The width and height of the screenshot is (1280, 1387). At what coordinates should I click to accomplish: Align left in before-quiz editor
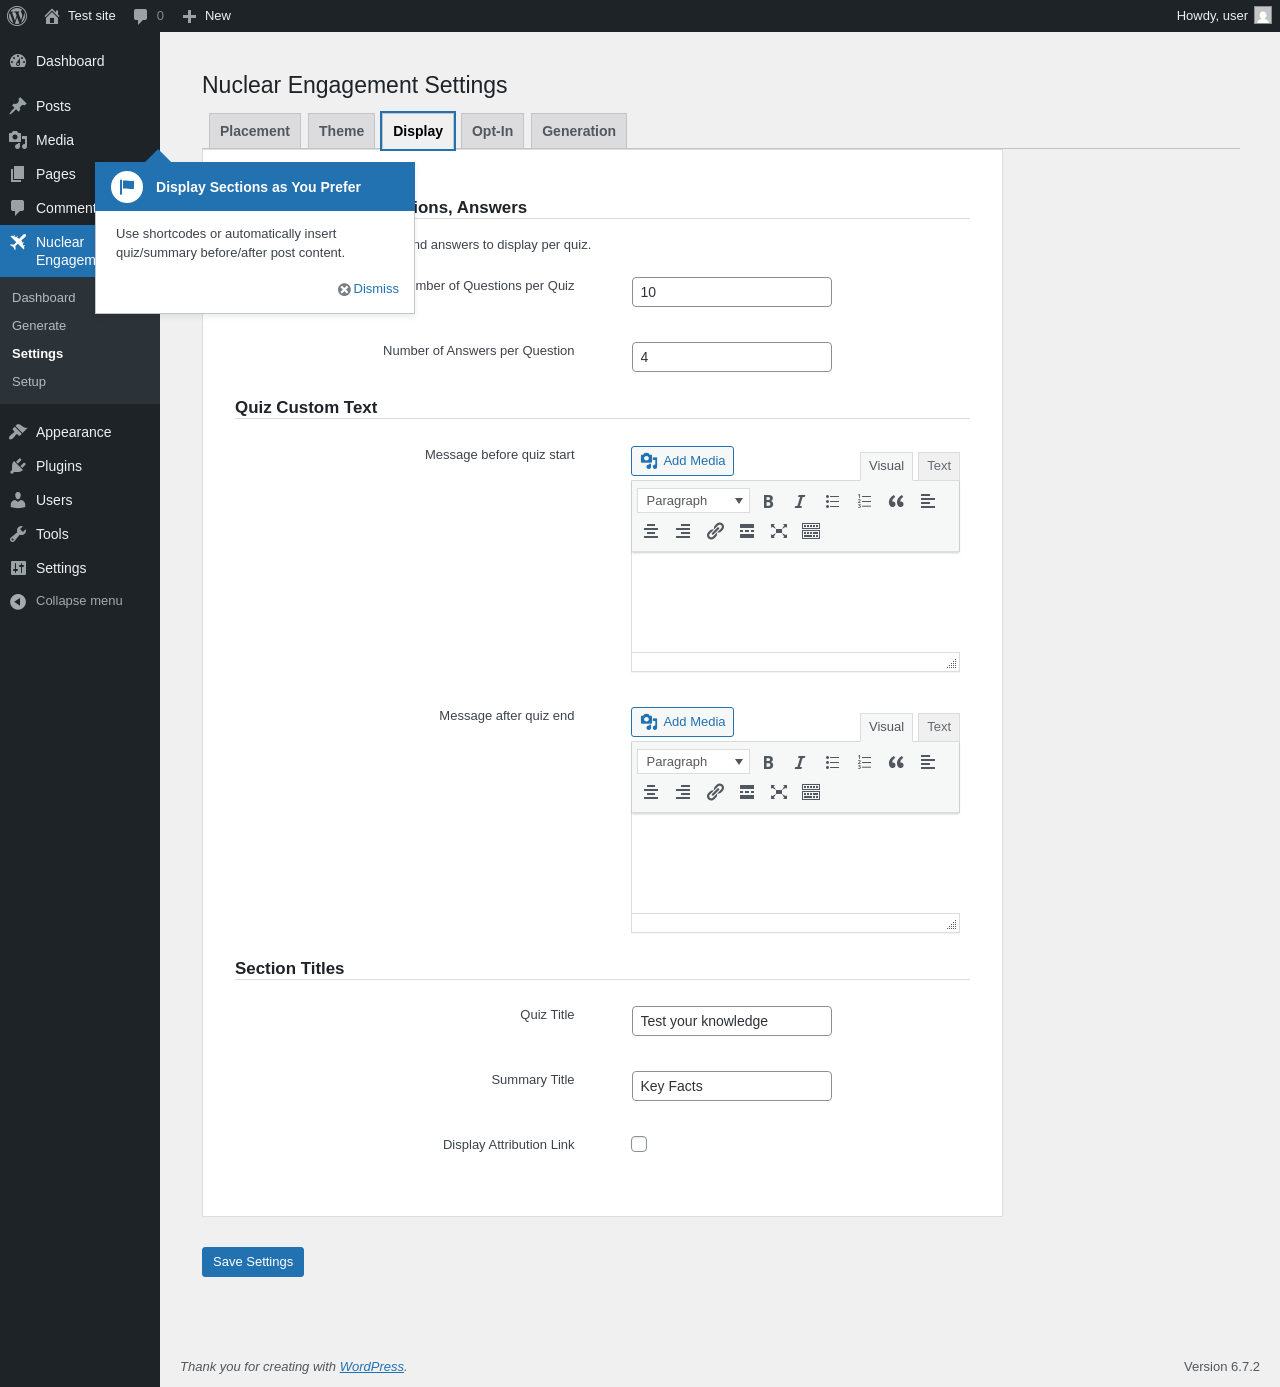tap(928, 501)
